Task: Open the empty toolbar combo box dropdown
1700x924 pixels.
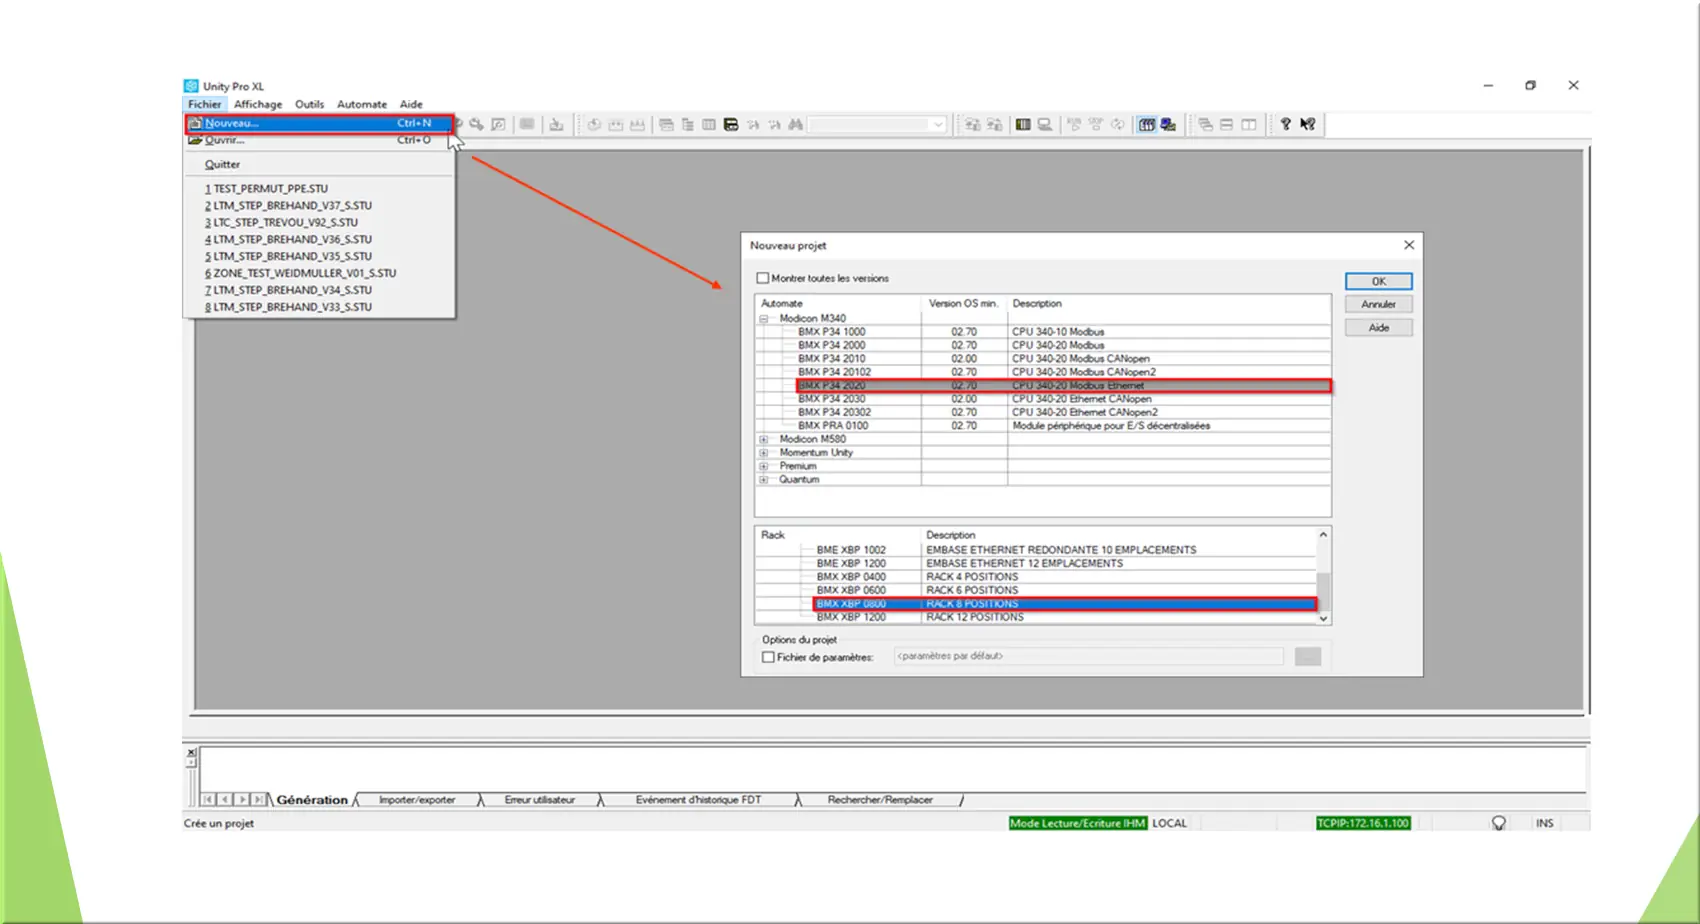Action: [937, 125]
